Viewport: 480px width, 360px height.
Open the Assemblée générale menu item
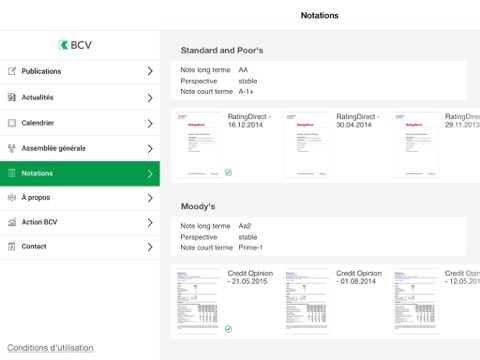click(x=80, y=148)
